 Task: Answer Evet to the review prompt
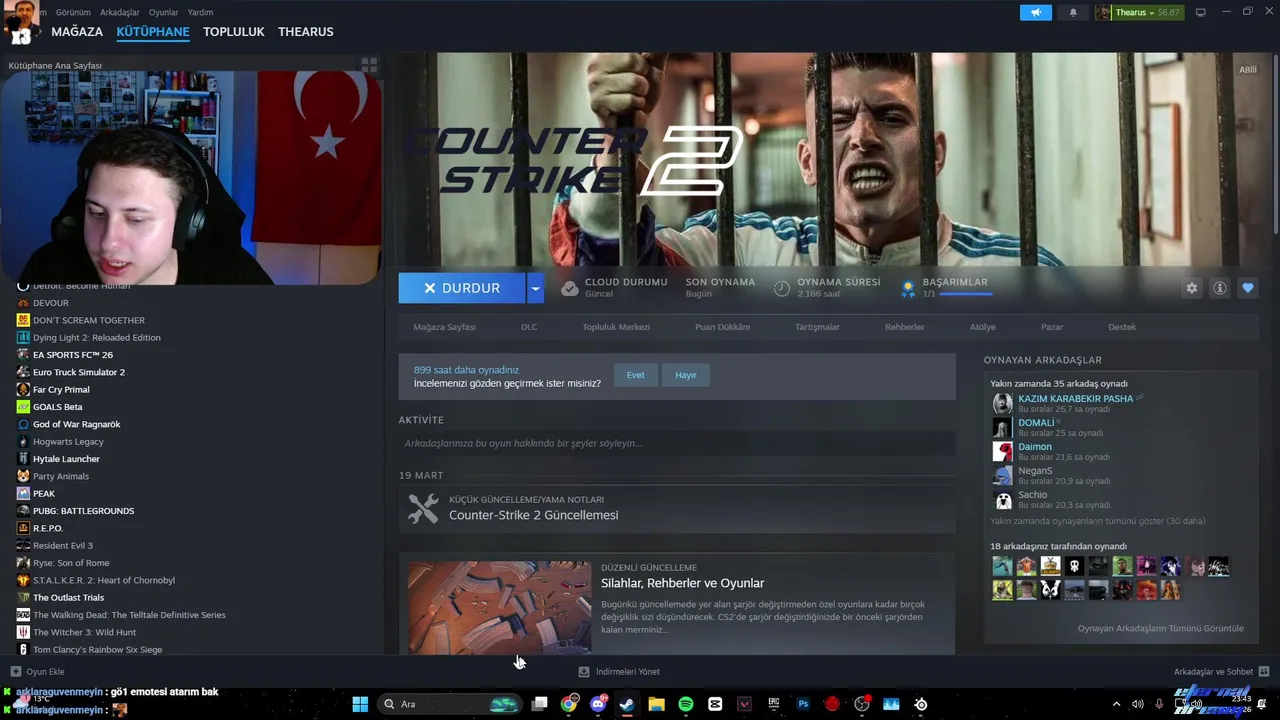[x=636, y=375]
